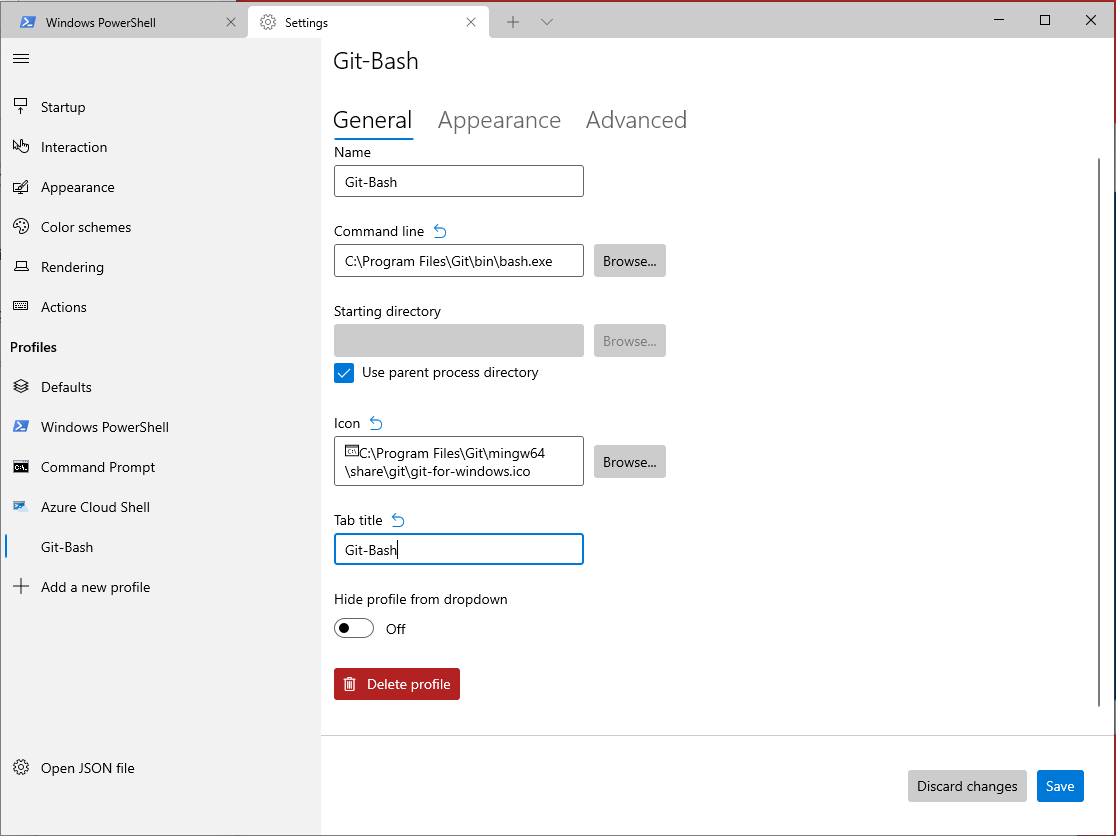Open the new tab profile dropdown chevron
This screenshot has height=836, width=1116.
[x=547, y=22]
